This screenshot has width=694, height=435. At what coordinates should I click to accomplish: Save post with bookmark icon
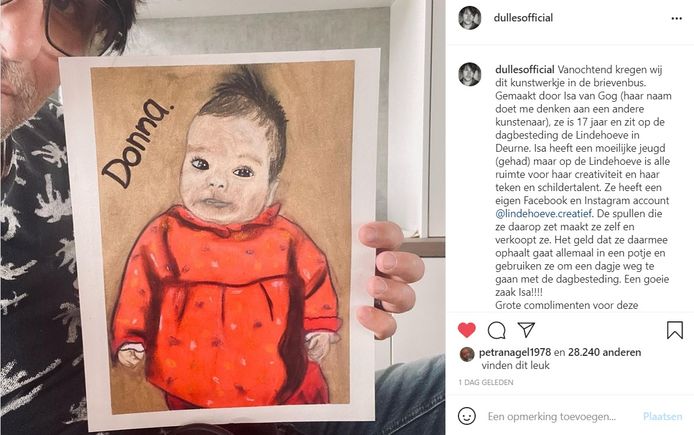click(x=675, y=330)
